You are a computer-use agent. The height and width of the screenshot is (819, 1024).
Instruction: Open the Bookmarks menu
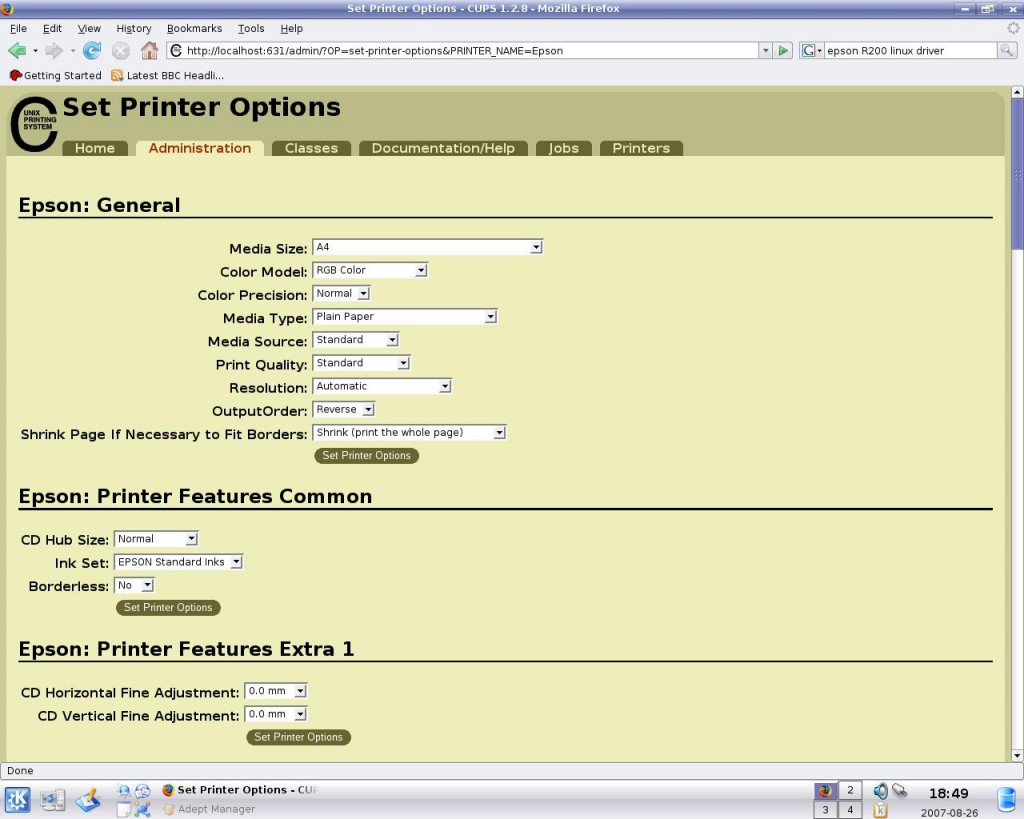(194, 28)
